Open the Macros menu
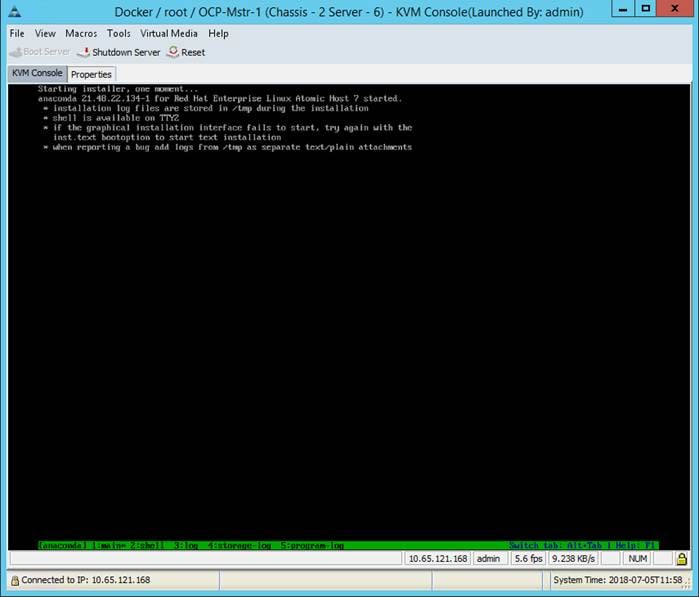699x597 pixels. (81, 33)
